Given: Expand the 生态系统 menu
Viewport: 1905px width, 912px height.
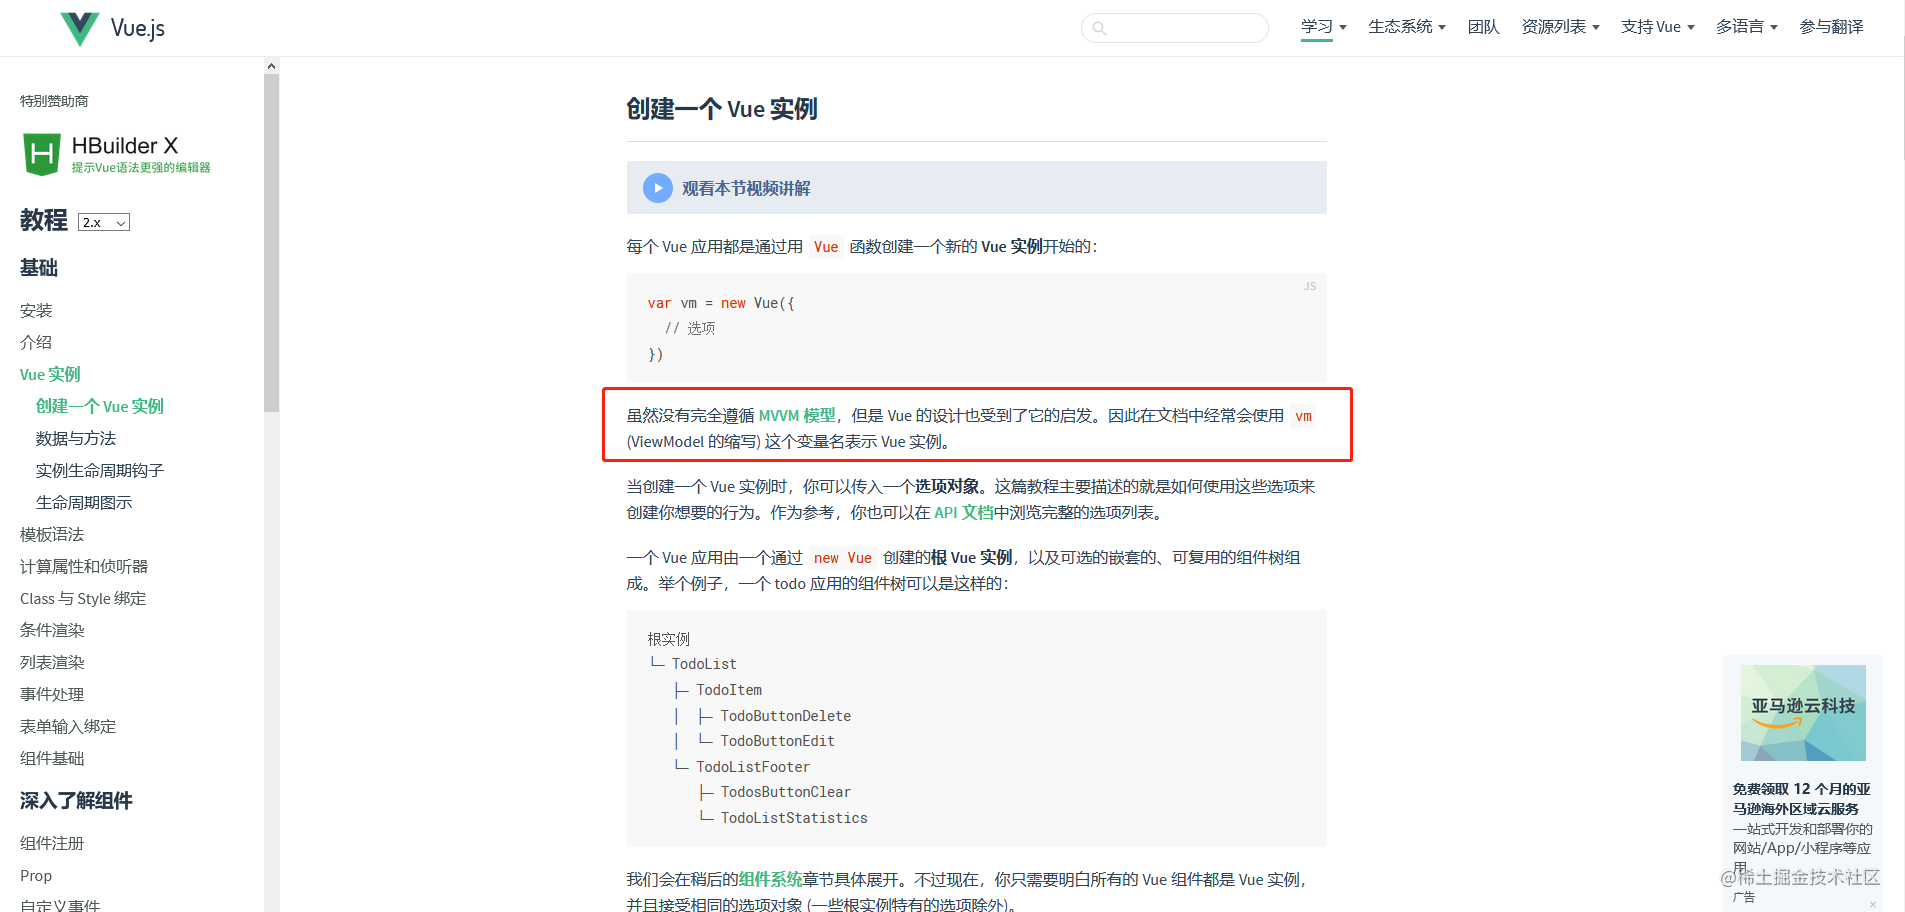Looking at the screenshot, I should click(1406, 27).
